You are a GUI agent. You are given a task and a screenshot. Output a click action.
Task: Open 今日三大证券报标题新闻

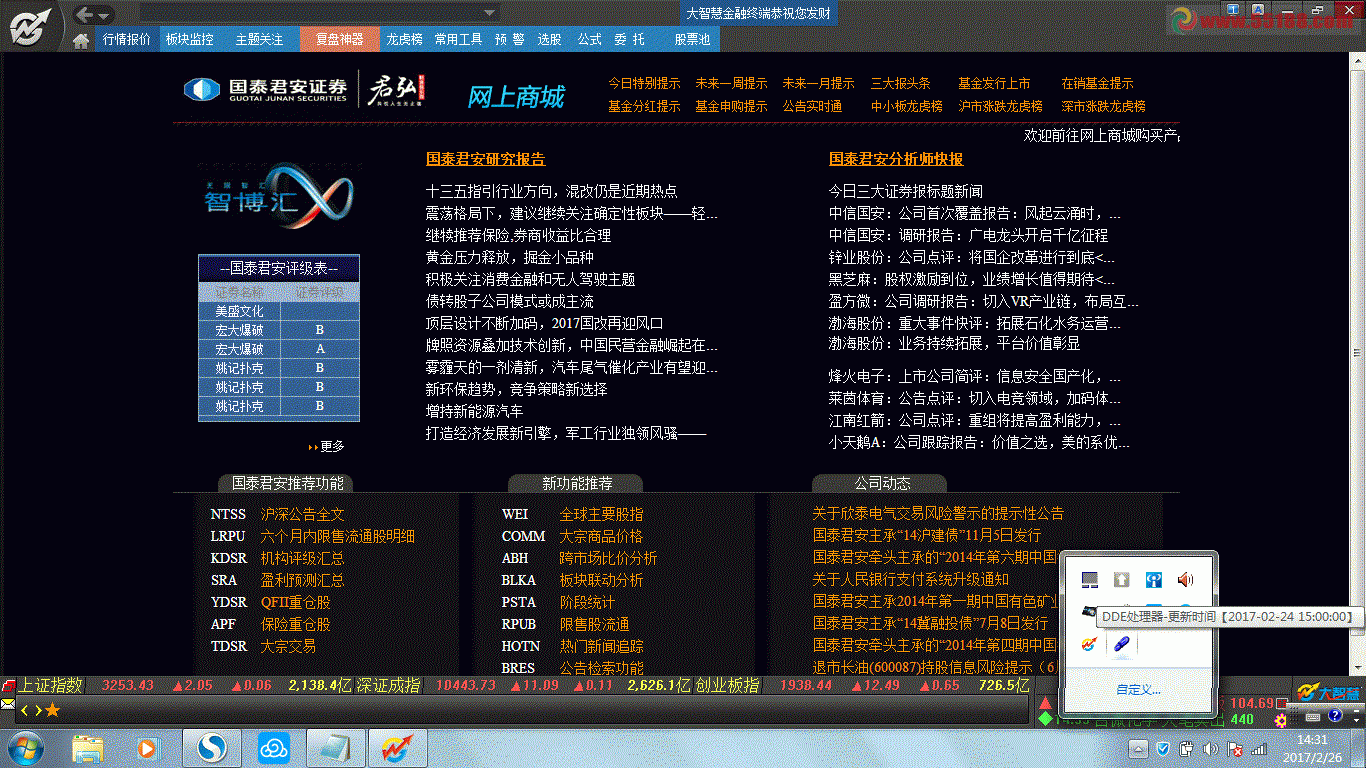[906, 191]
